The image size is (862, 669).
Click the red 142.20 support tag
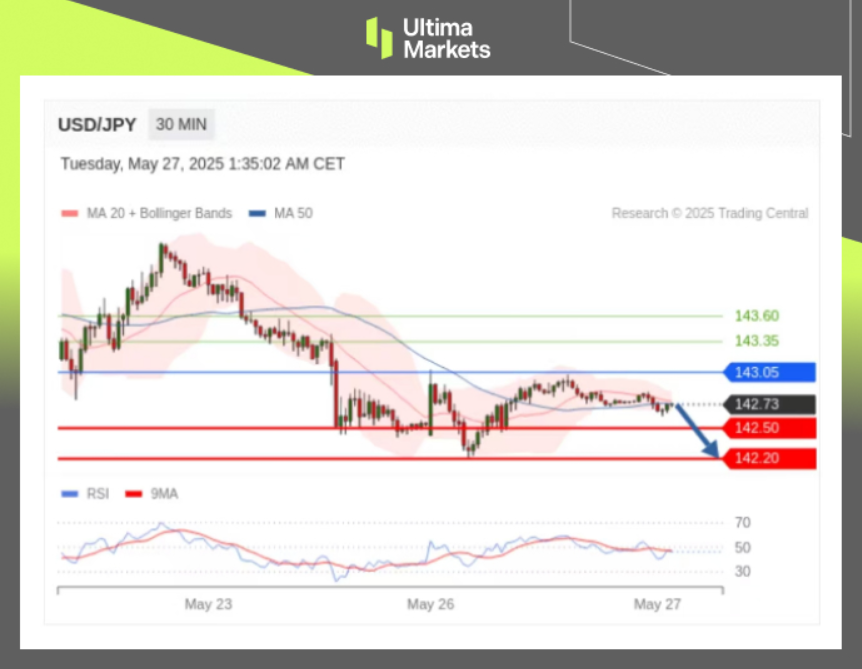pyautogui.click(x=769, y=458)
